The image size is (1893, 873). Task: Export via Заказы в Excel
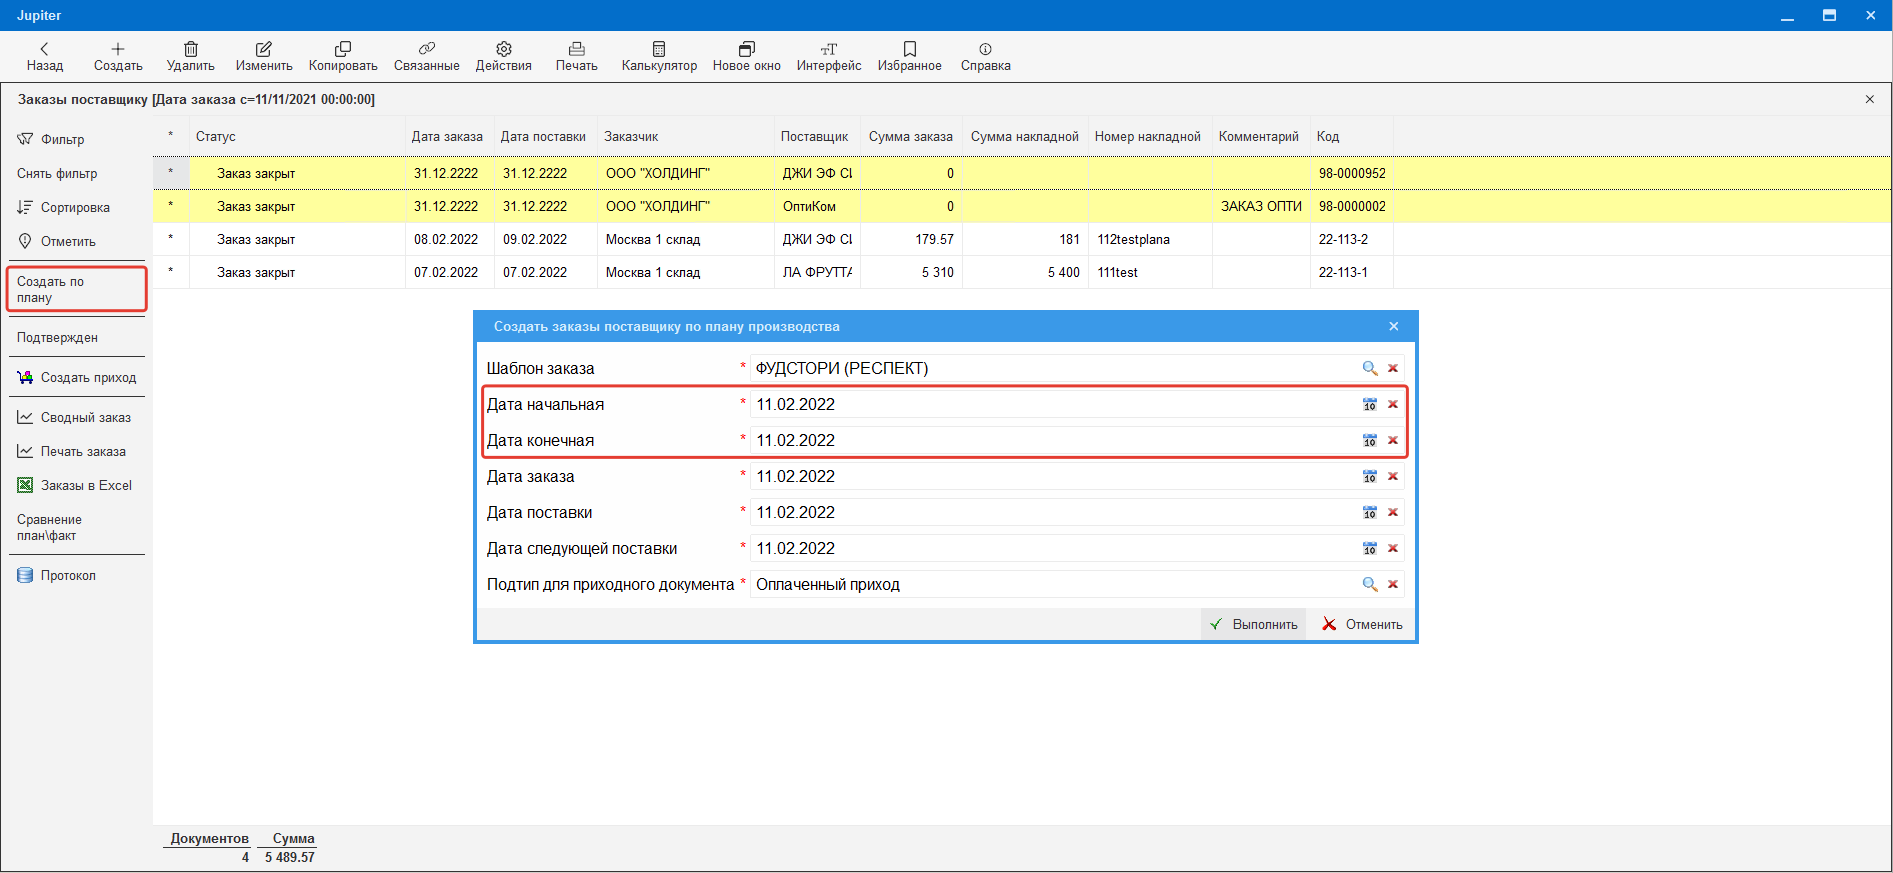[x=74, y=485]
